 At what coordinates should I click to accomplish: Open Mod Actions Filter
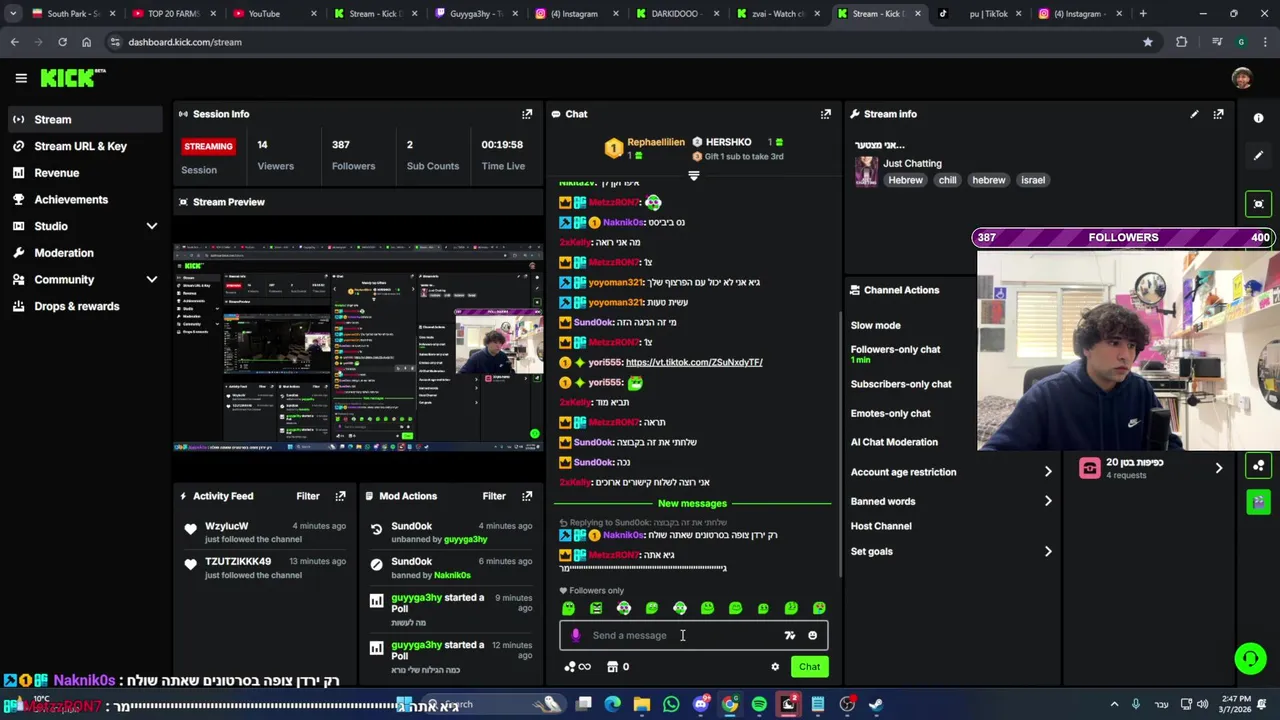tap(494, 496)
